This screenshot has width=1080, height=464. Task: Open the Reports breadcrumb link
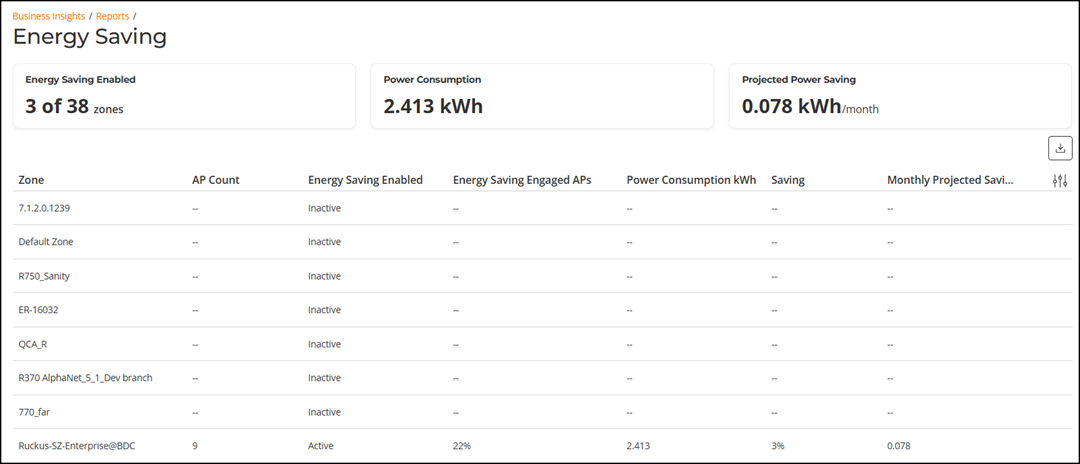click(x=112, y=16)
